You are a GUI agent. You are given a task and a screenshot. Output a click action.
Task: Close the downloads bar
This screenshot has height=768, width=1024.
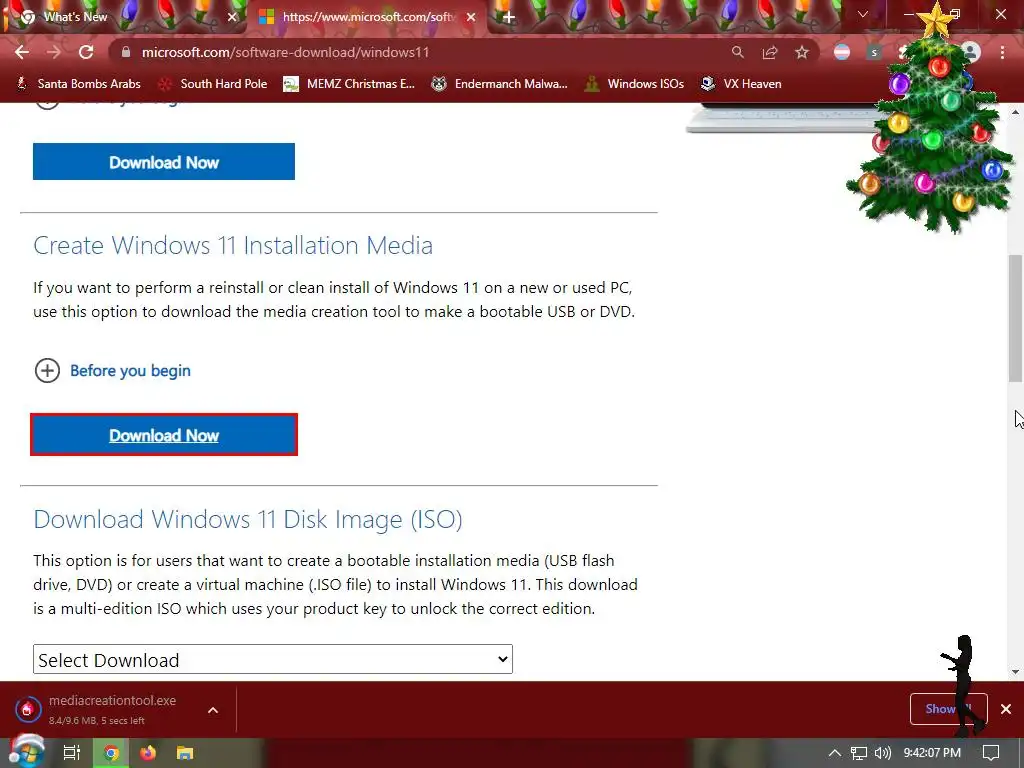pos(1006,709)
